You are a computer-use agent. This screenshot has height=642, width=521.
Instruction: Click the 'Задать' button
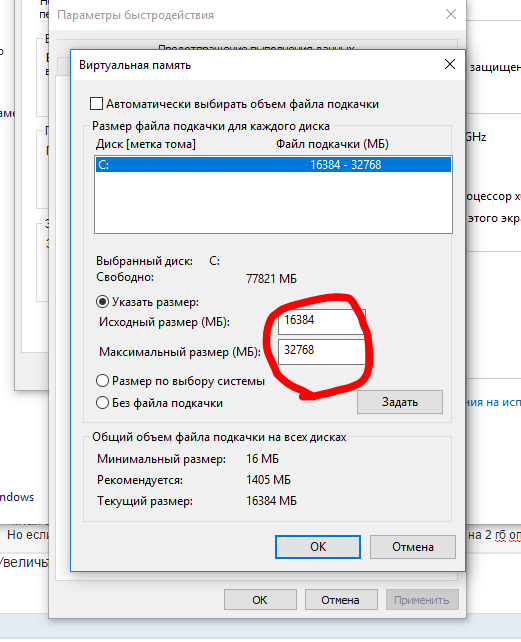pyautogui.click(x=400, y=402)
